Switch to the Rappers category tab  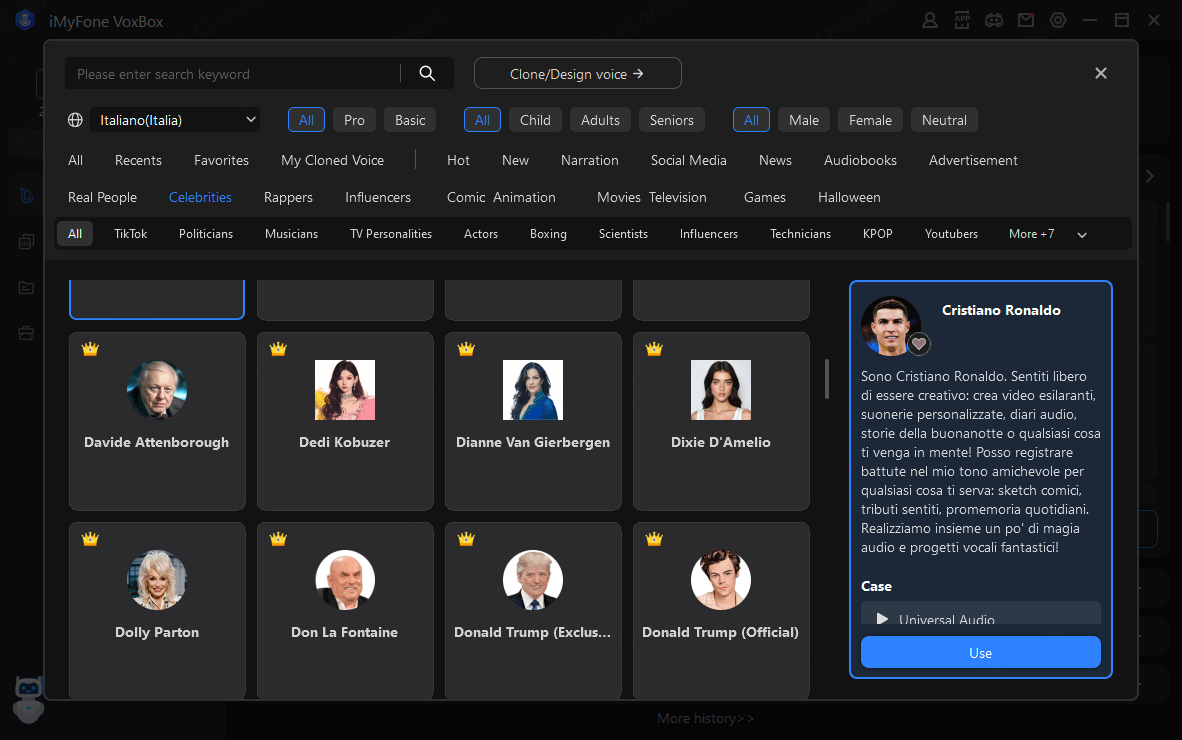point(288,197)
